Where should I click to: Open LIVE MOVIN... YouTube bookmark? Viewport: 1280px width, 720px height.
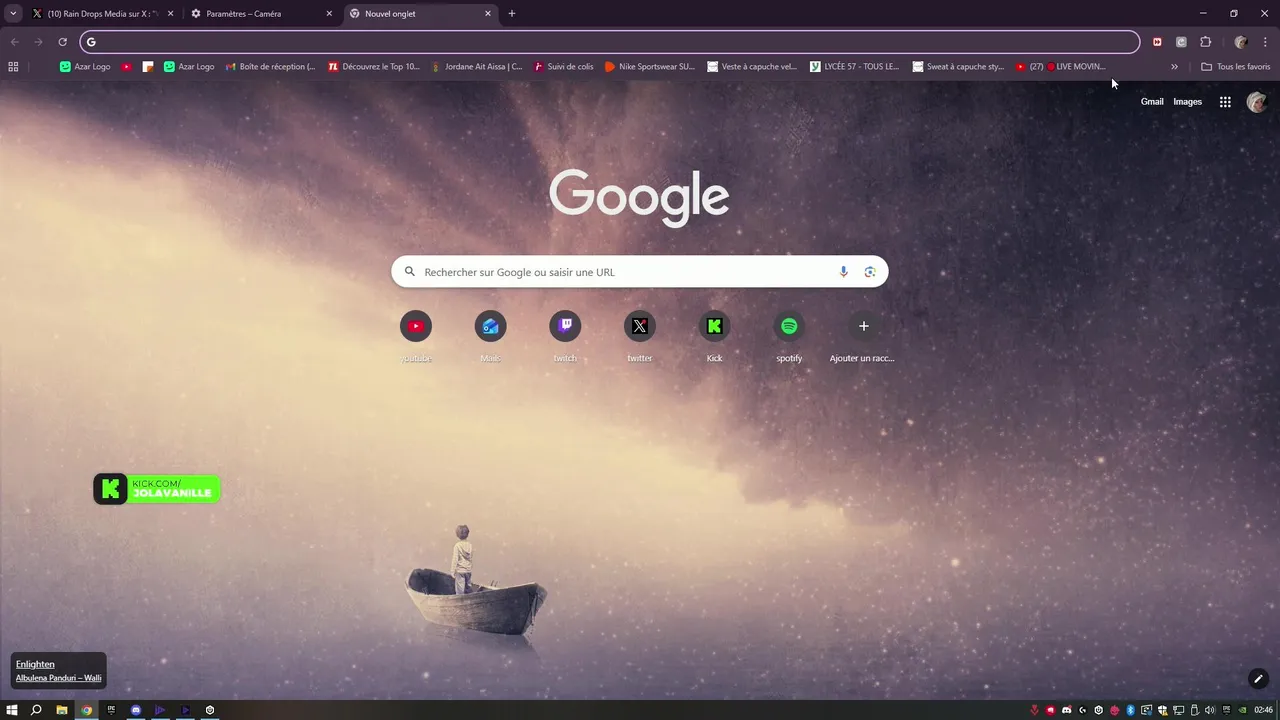pyautogui.click(x=1060, y=67)
